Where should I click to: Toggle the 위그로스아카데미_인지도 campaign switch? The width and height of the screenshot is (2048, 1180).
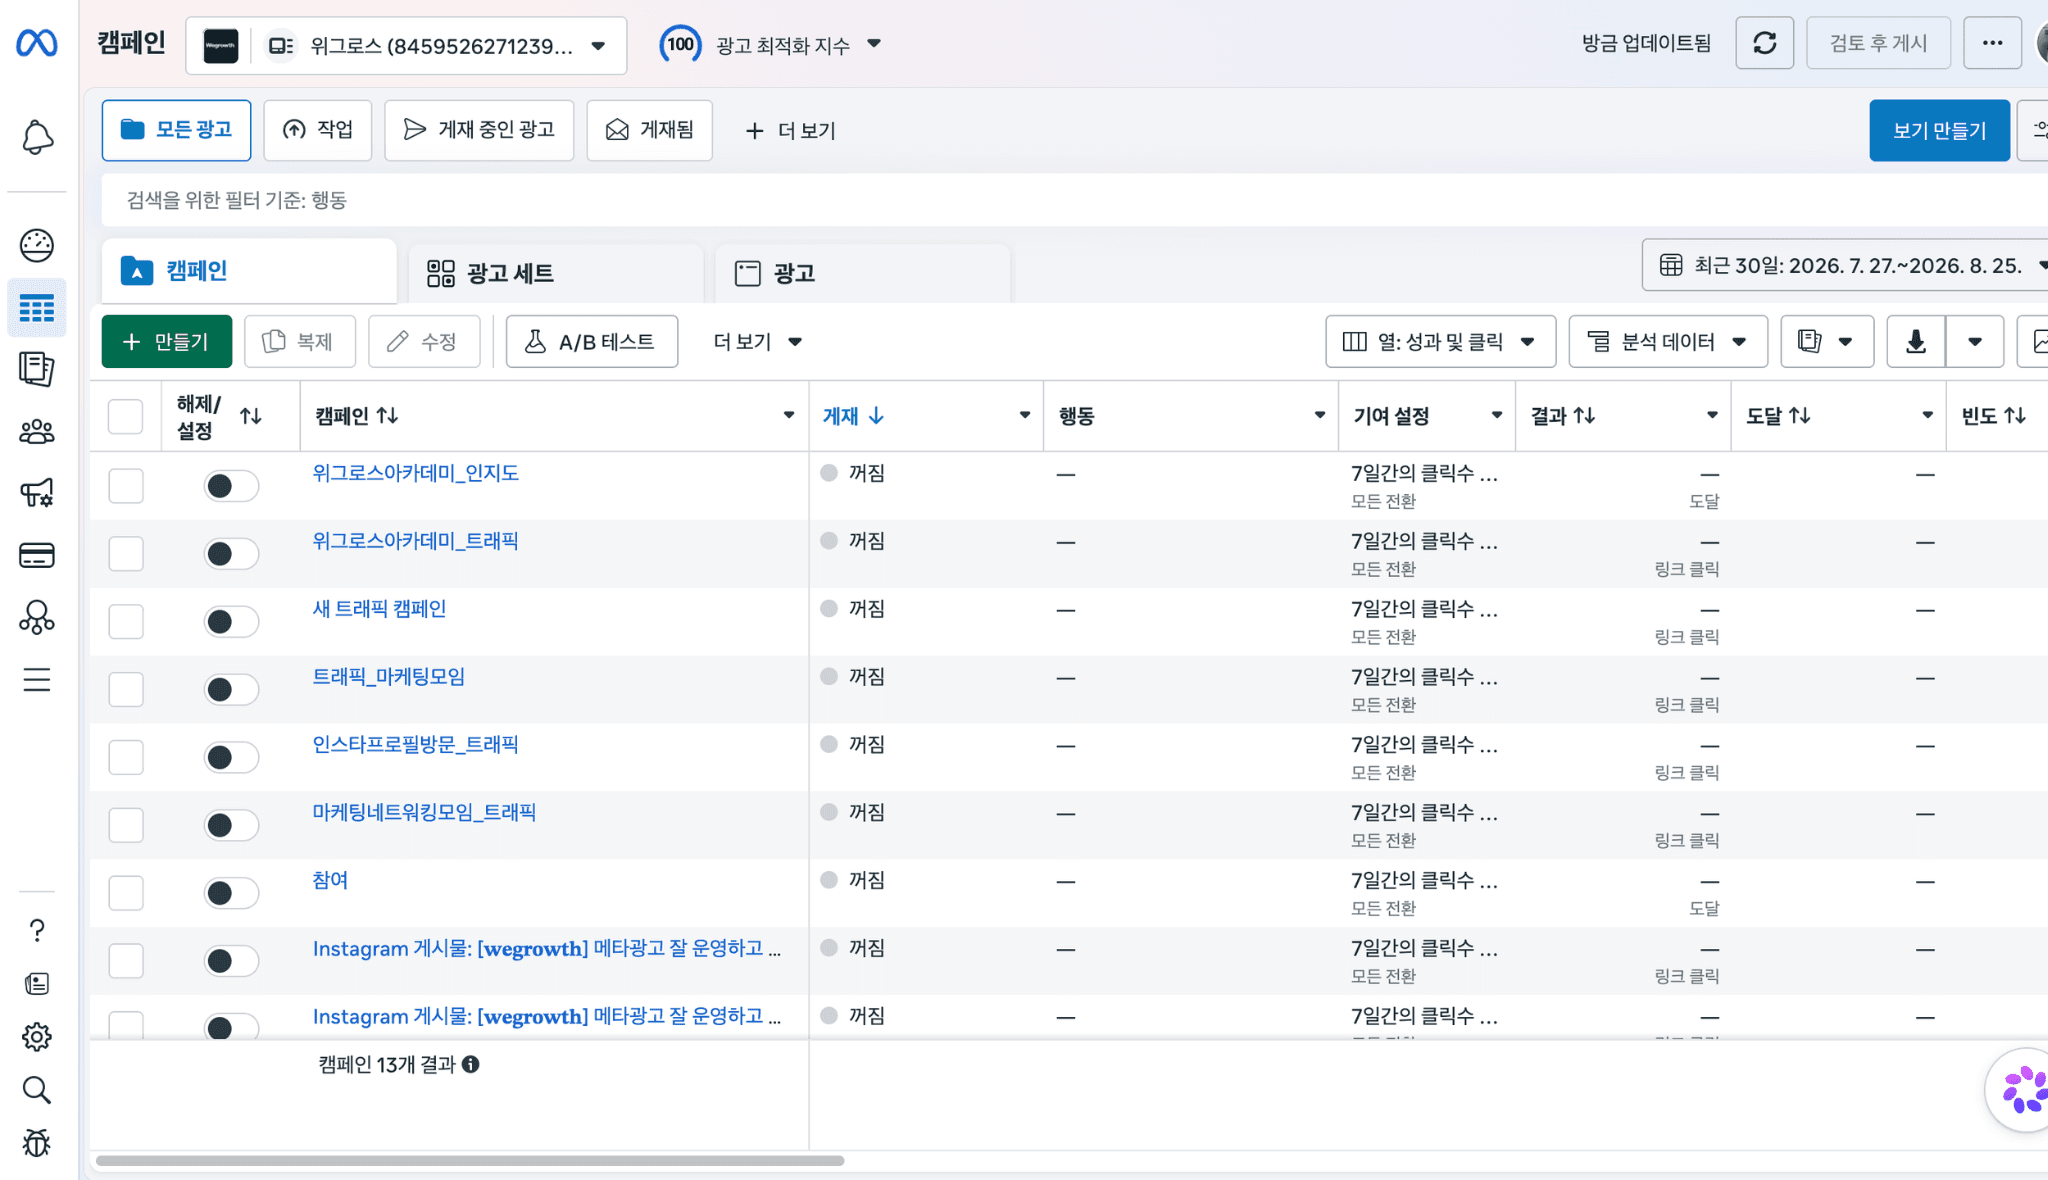pos(231,486)
